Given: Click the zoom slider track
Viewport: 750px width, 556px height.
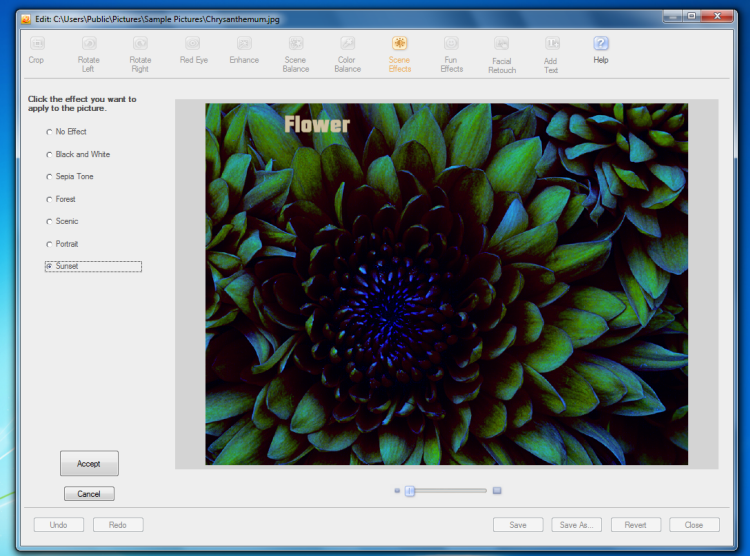Looking at the screenshot, I should point(450,491).
